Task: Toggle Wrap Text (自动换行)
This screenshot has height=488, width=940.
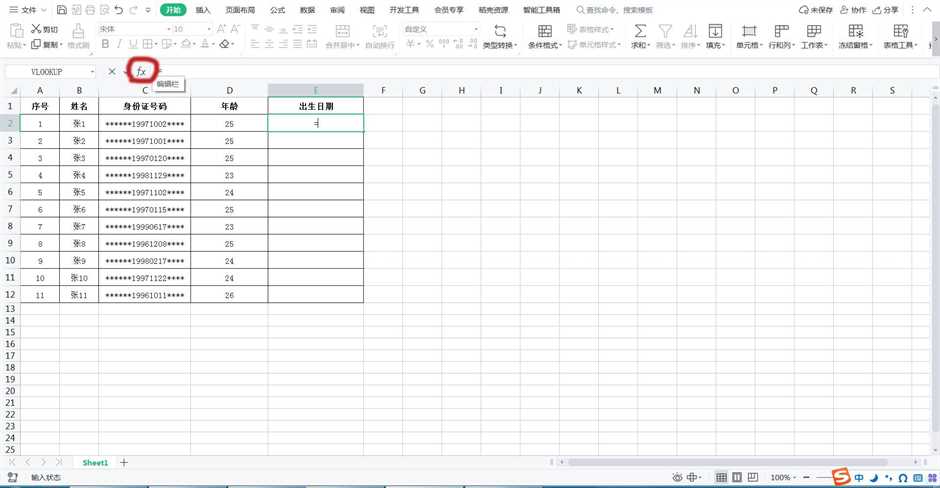Action: [379, 37]
